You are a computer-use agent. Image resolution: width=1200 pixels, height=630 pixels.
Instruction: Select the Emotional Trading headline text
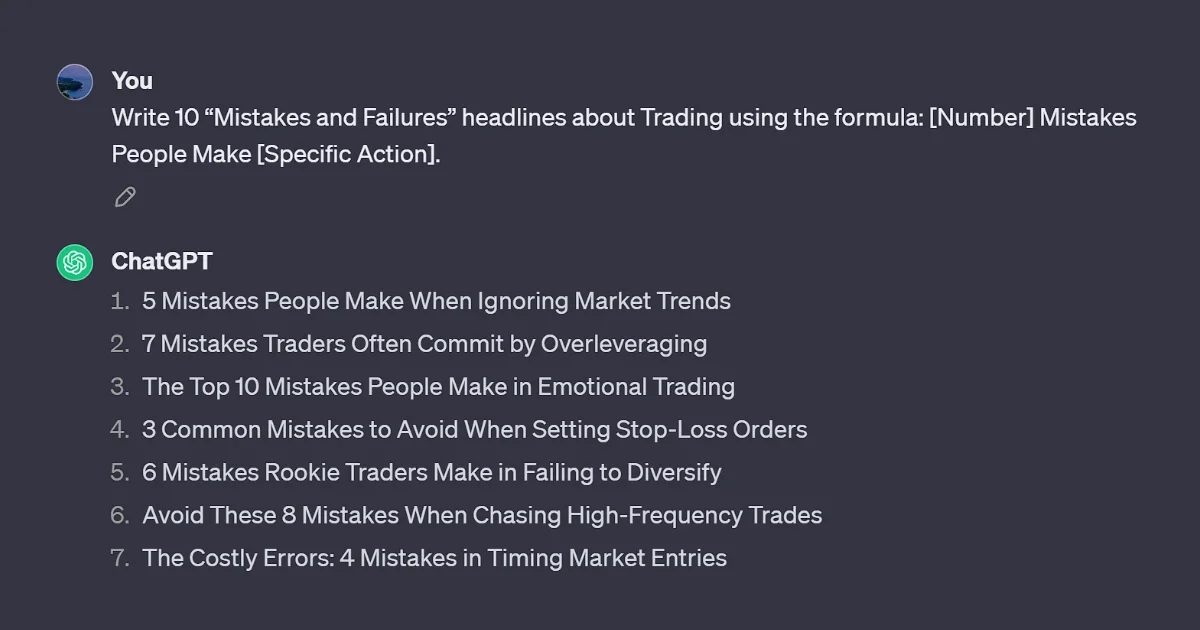click(x=439, y=387)
